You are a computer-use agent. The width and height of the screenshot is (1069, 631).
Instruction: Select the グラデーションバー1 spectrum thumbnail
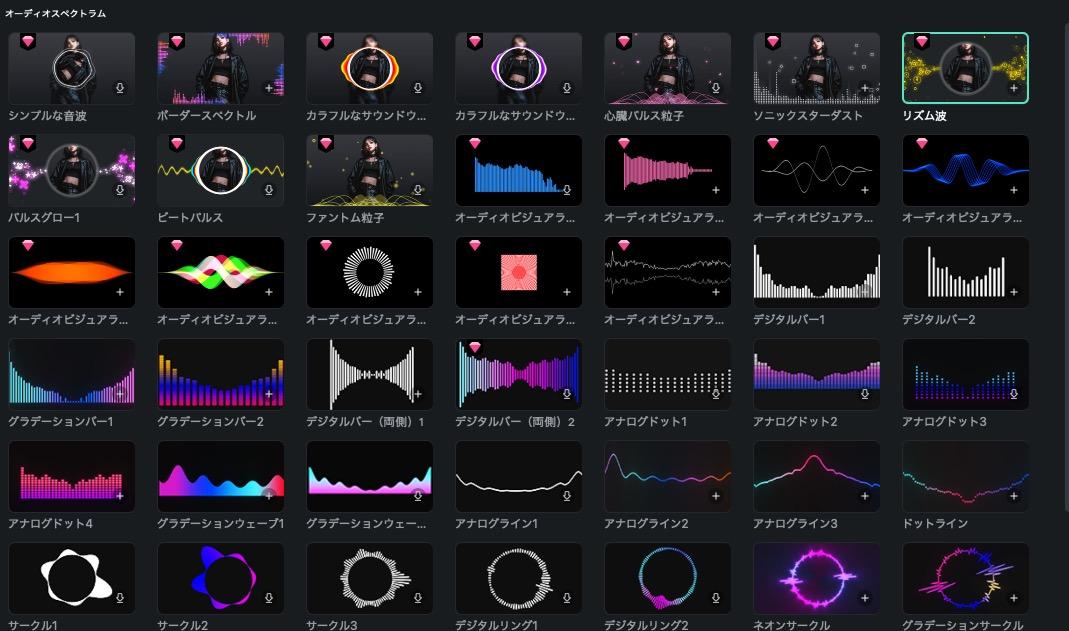[71, 374]
